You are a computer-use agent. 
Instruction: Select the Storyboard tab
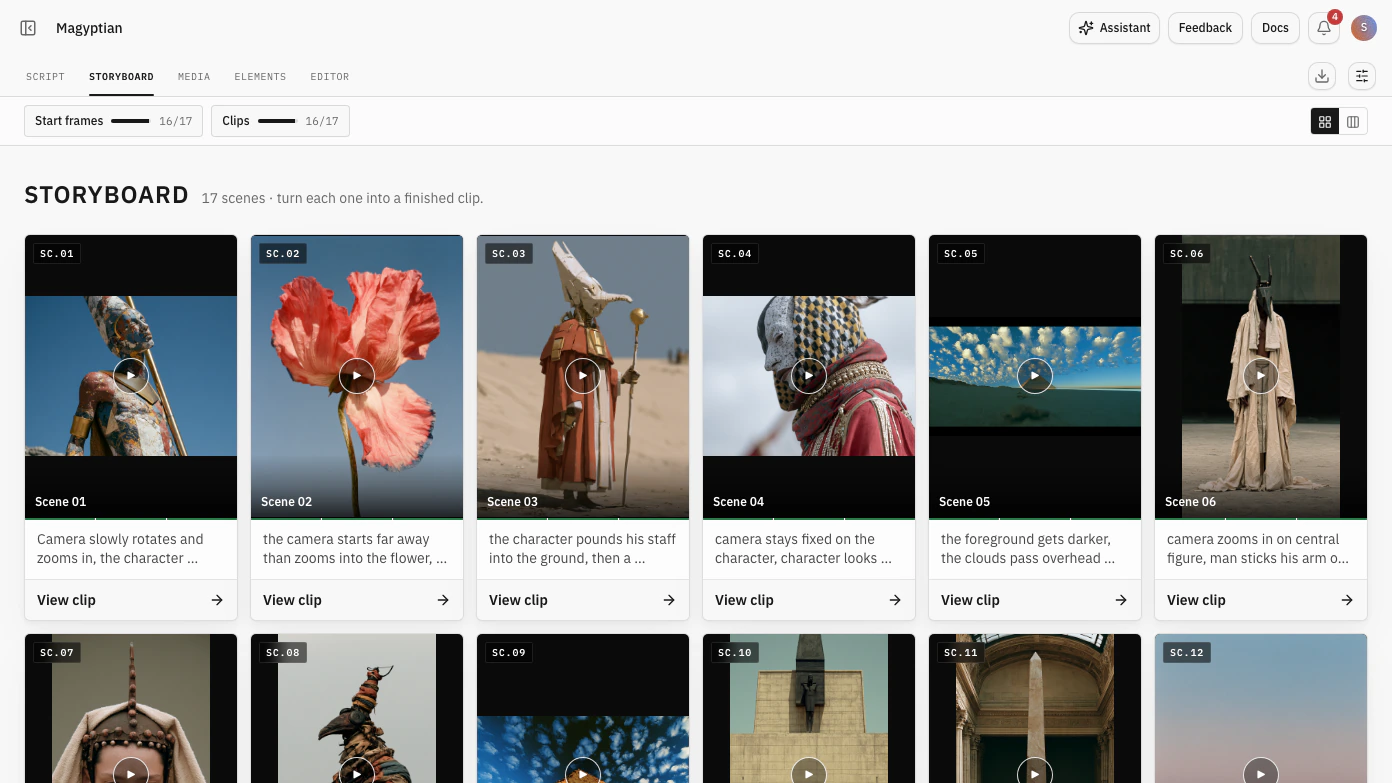pyautogui.click(x=121, y=77)
